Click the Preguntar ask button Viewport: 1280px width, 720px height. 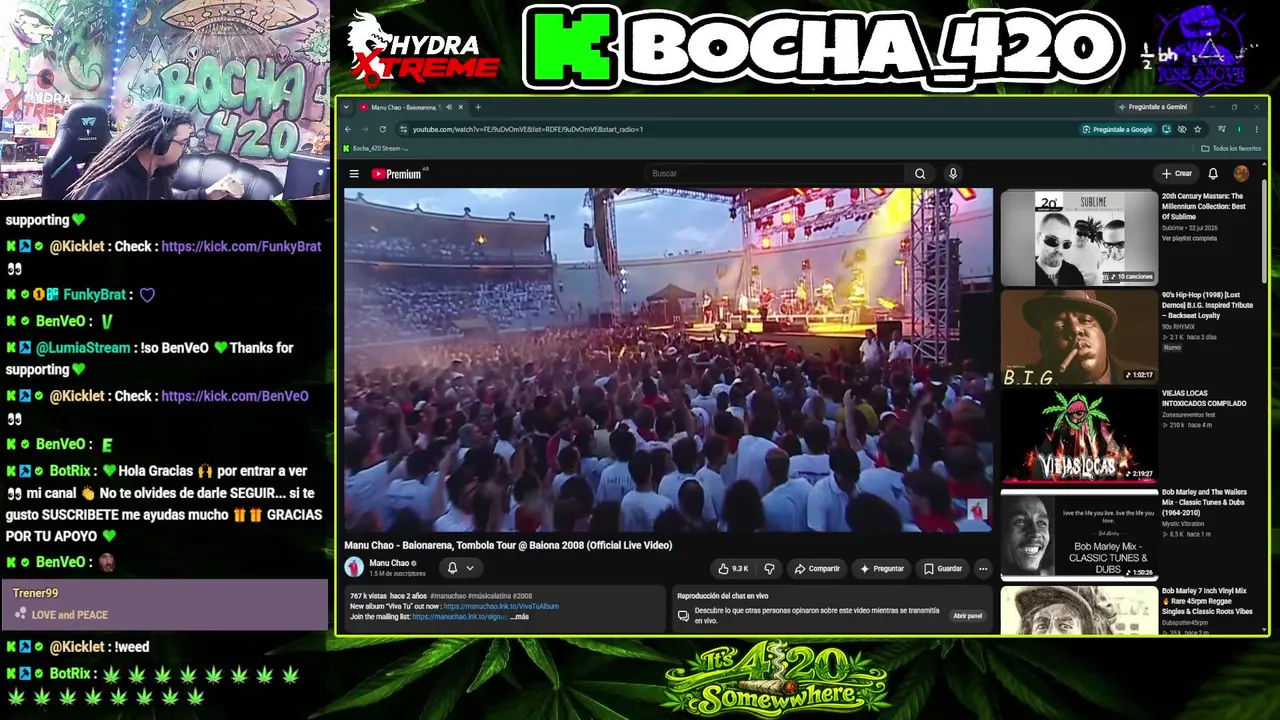click(x=882, y=569)
